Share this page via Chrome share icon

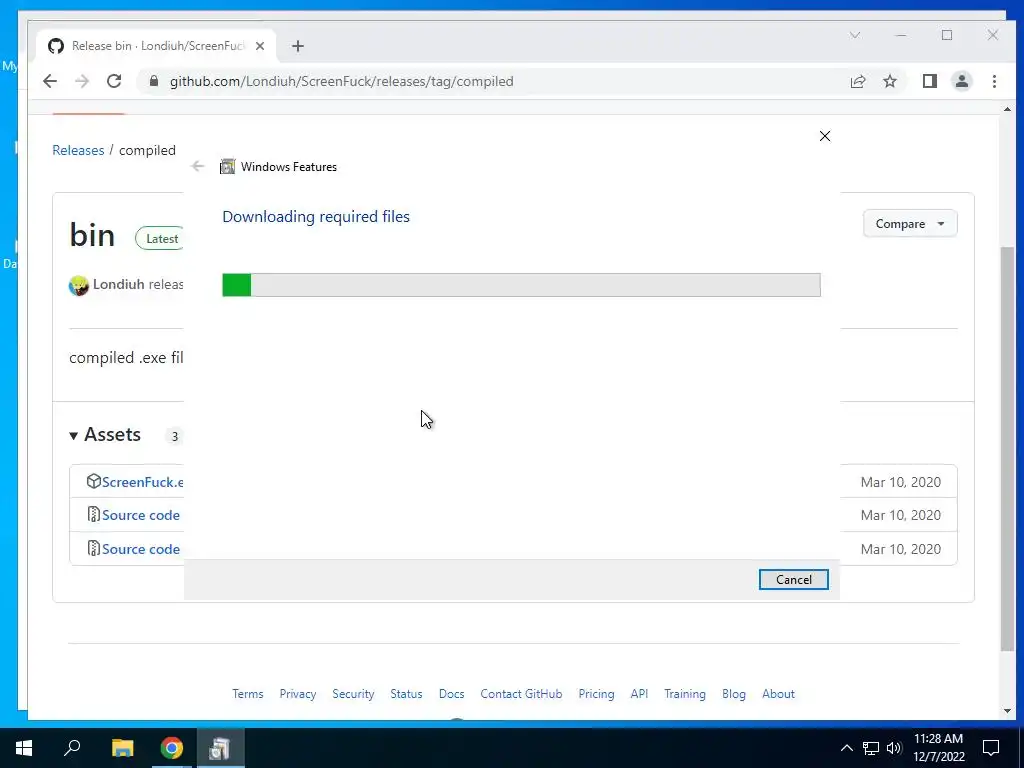pos(857,81)
